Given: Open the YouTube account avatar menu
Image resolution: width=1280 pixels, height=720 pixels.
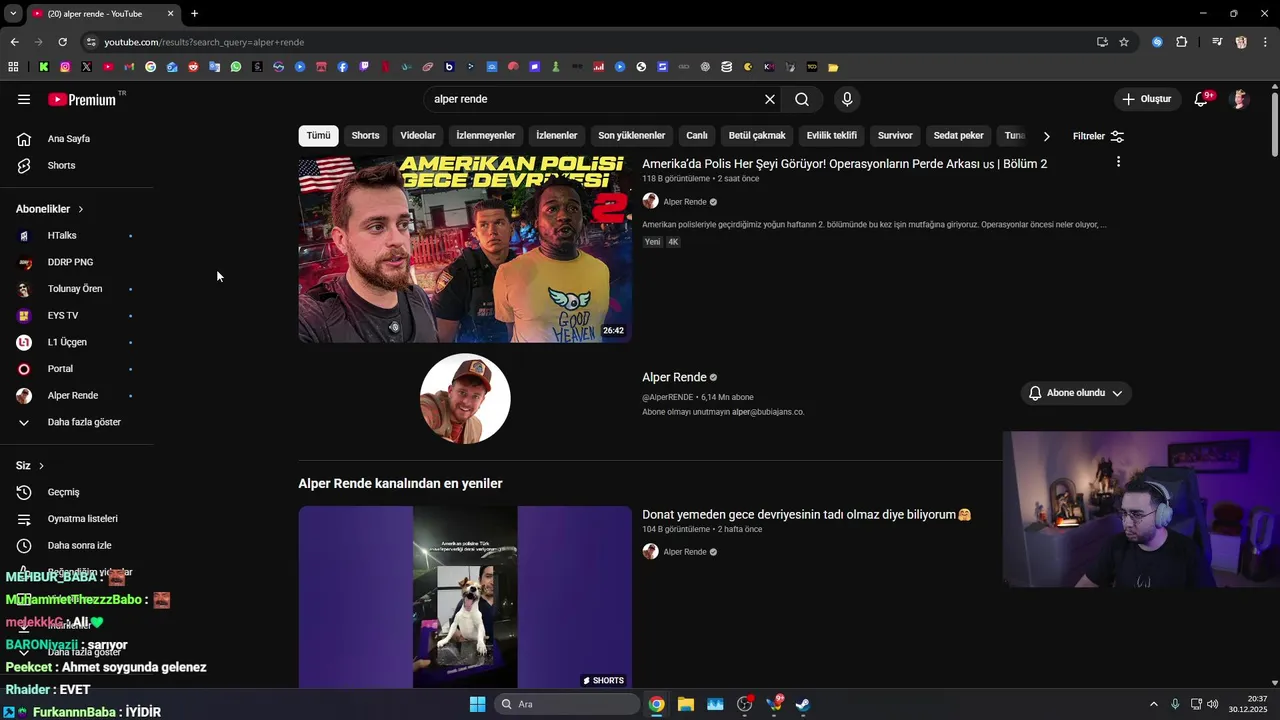Looking at the screenshot, I should tap(1240, 99).
